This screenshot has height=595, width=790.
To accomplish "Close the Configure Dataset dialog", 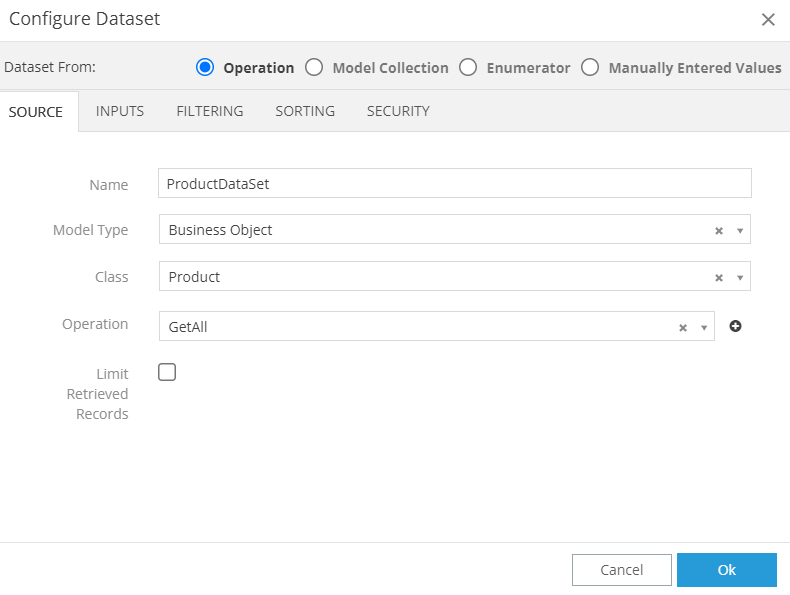I will click(768, 19).
